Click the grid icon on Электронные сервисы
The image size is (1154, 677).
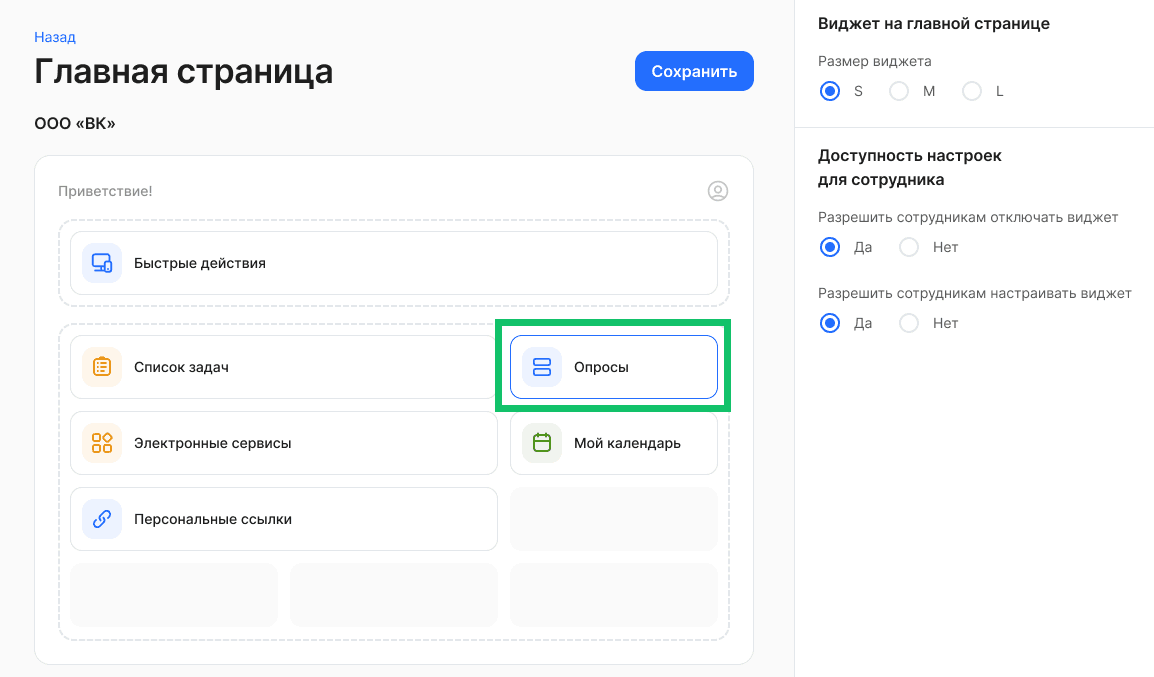point(101,443)
